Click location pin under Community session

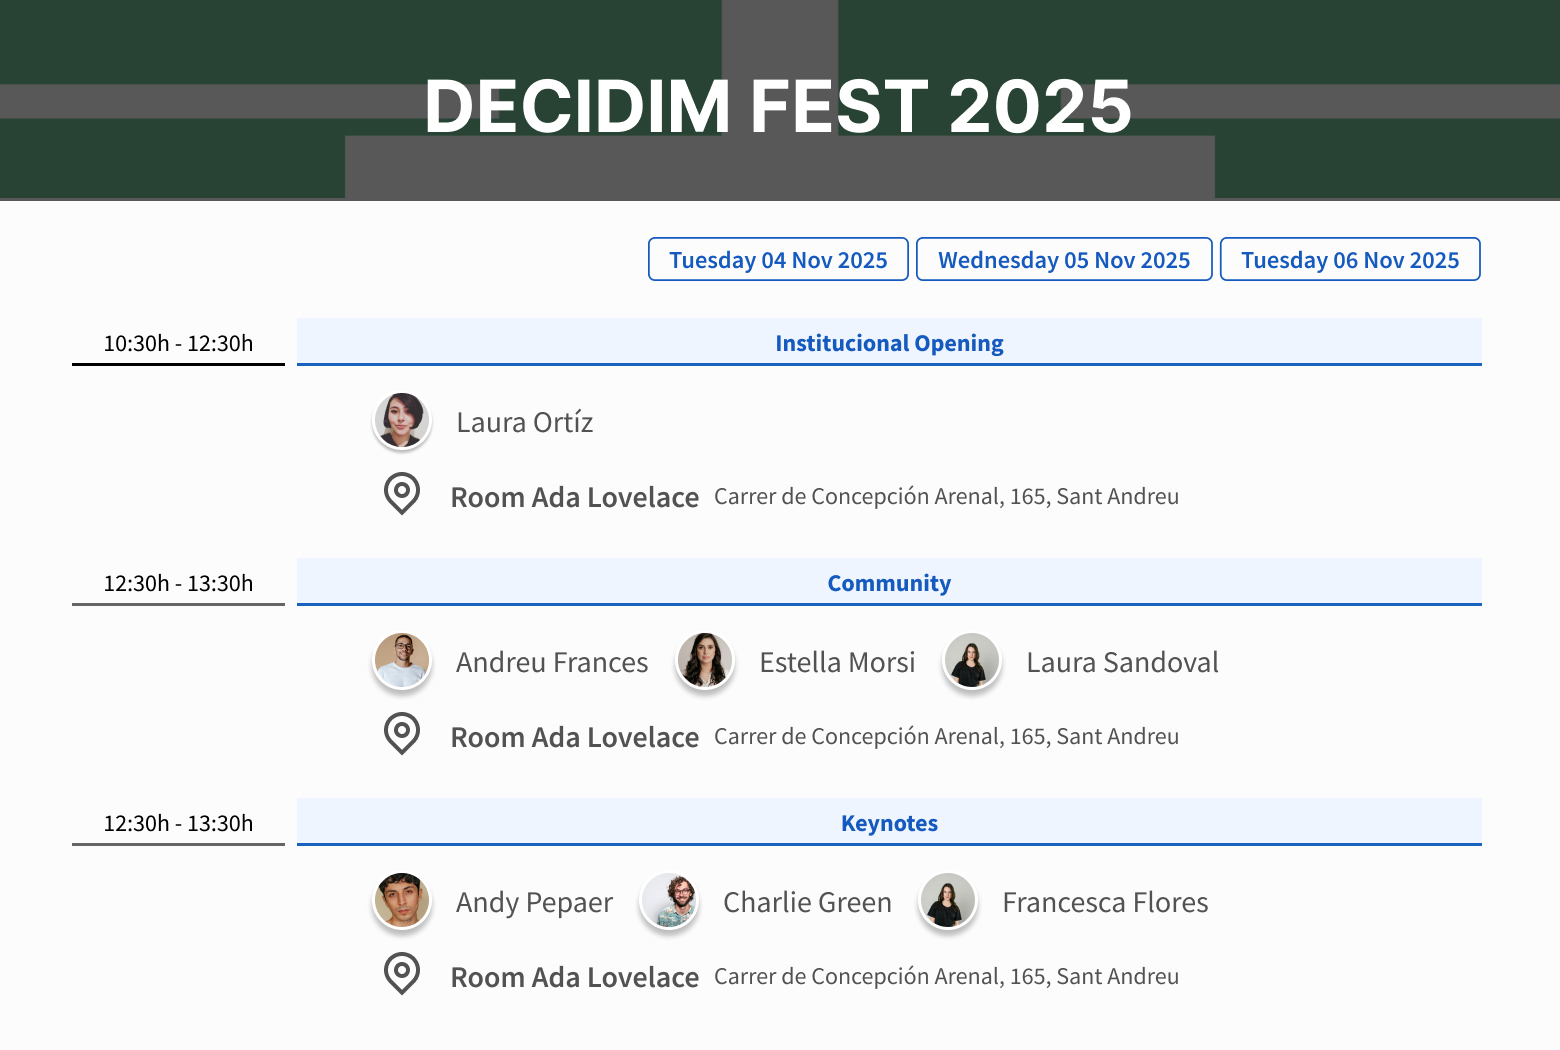click(x=402, y=734)
